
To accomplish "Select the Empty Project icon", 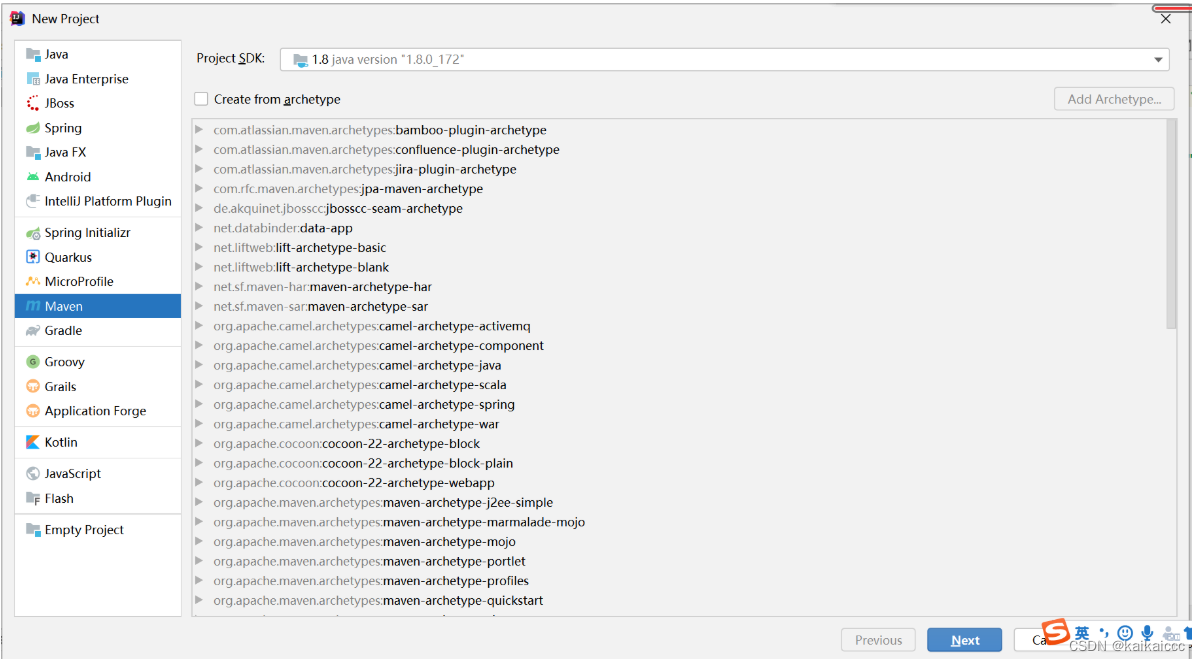I will (x=34, y=530).
